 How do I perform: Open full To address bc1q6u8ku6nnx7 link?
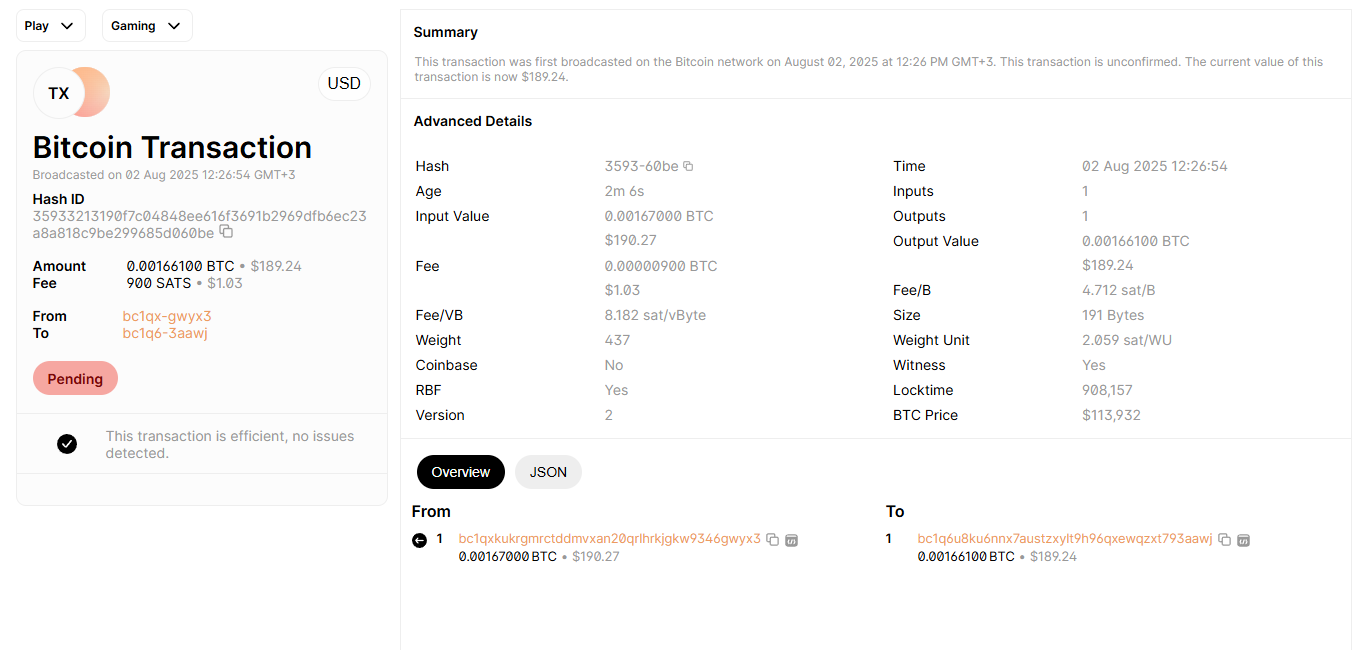pos(1065,539)
